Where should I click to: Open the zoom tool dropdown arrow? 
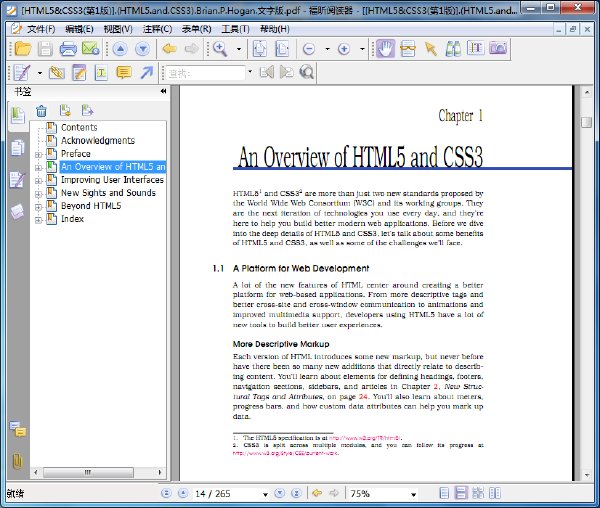pos(239,49)
